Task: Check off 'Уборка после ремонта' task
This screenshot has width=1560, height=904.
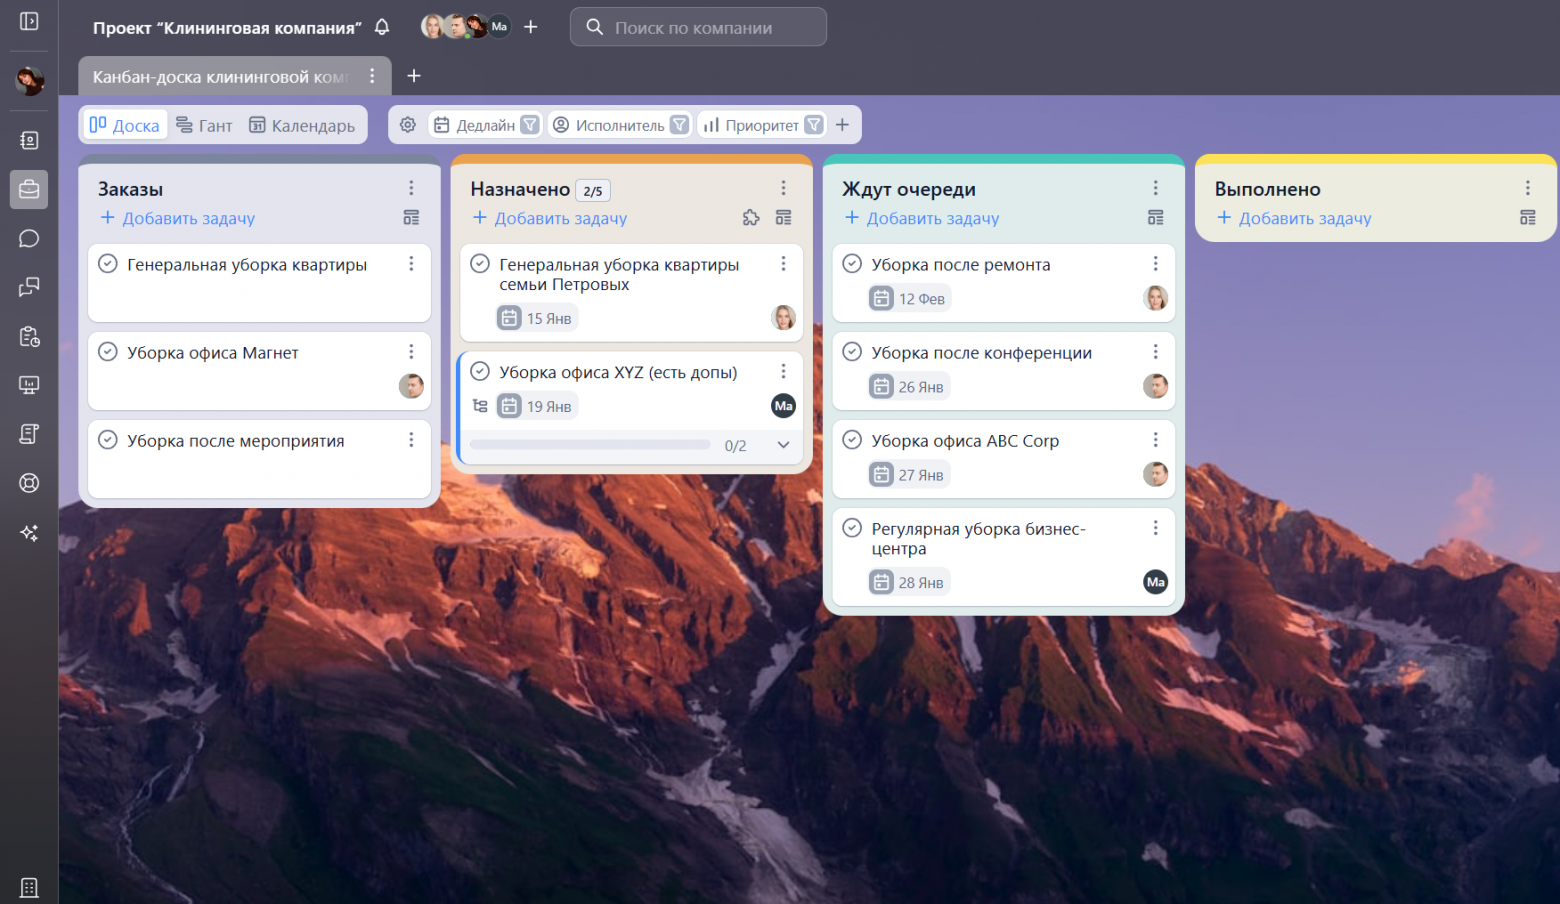Action: click(852, 264)
